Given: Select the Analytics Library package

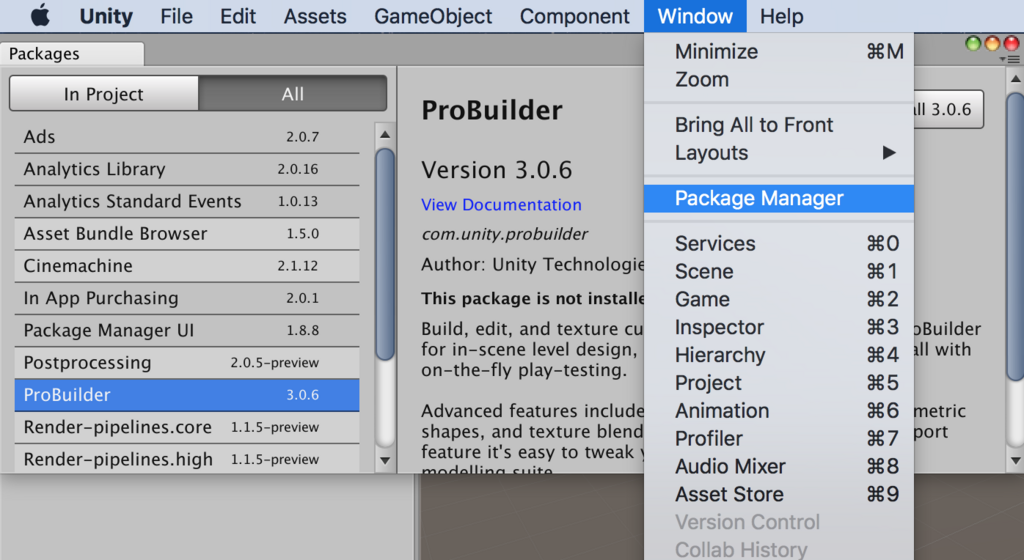Looking at the screenshot, I should click(x=187, y=169).
